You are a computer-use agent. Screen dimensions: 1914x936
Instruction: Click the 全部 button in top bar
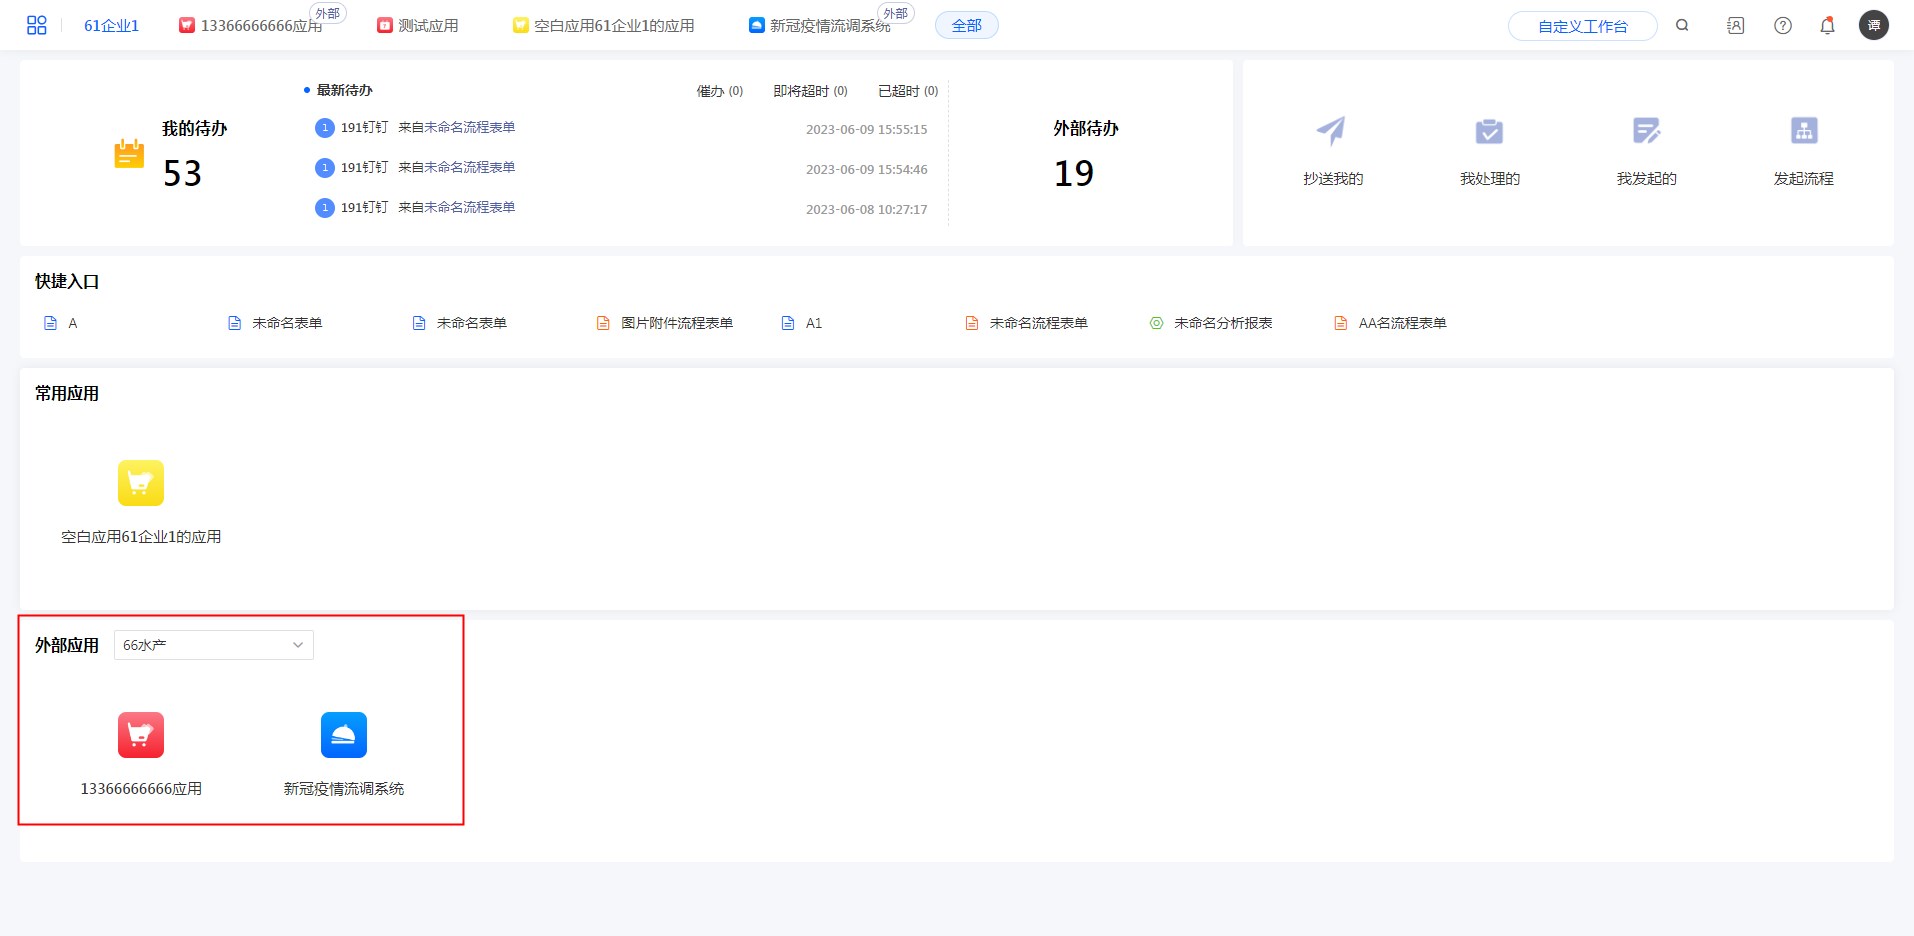[x=966, y=26]
